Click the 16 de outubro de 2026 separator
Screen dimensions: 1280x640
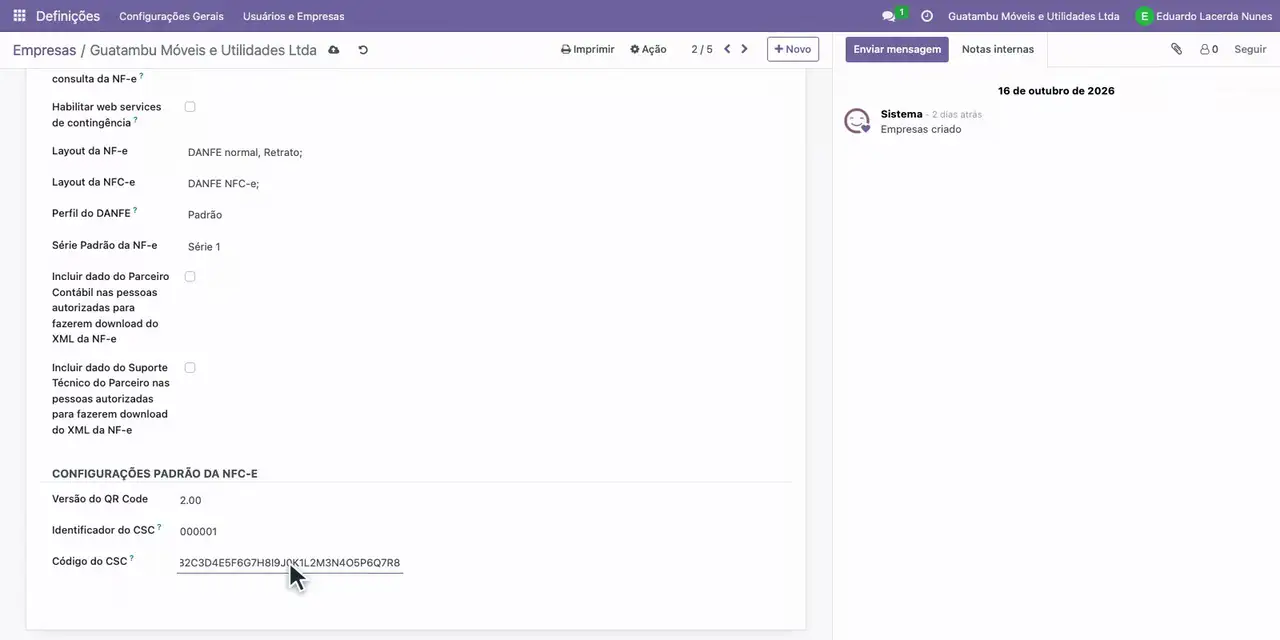pyautogui.click(x=1056, y=91)
